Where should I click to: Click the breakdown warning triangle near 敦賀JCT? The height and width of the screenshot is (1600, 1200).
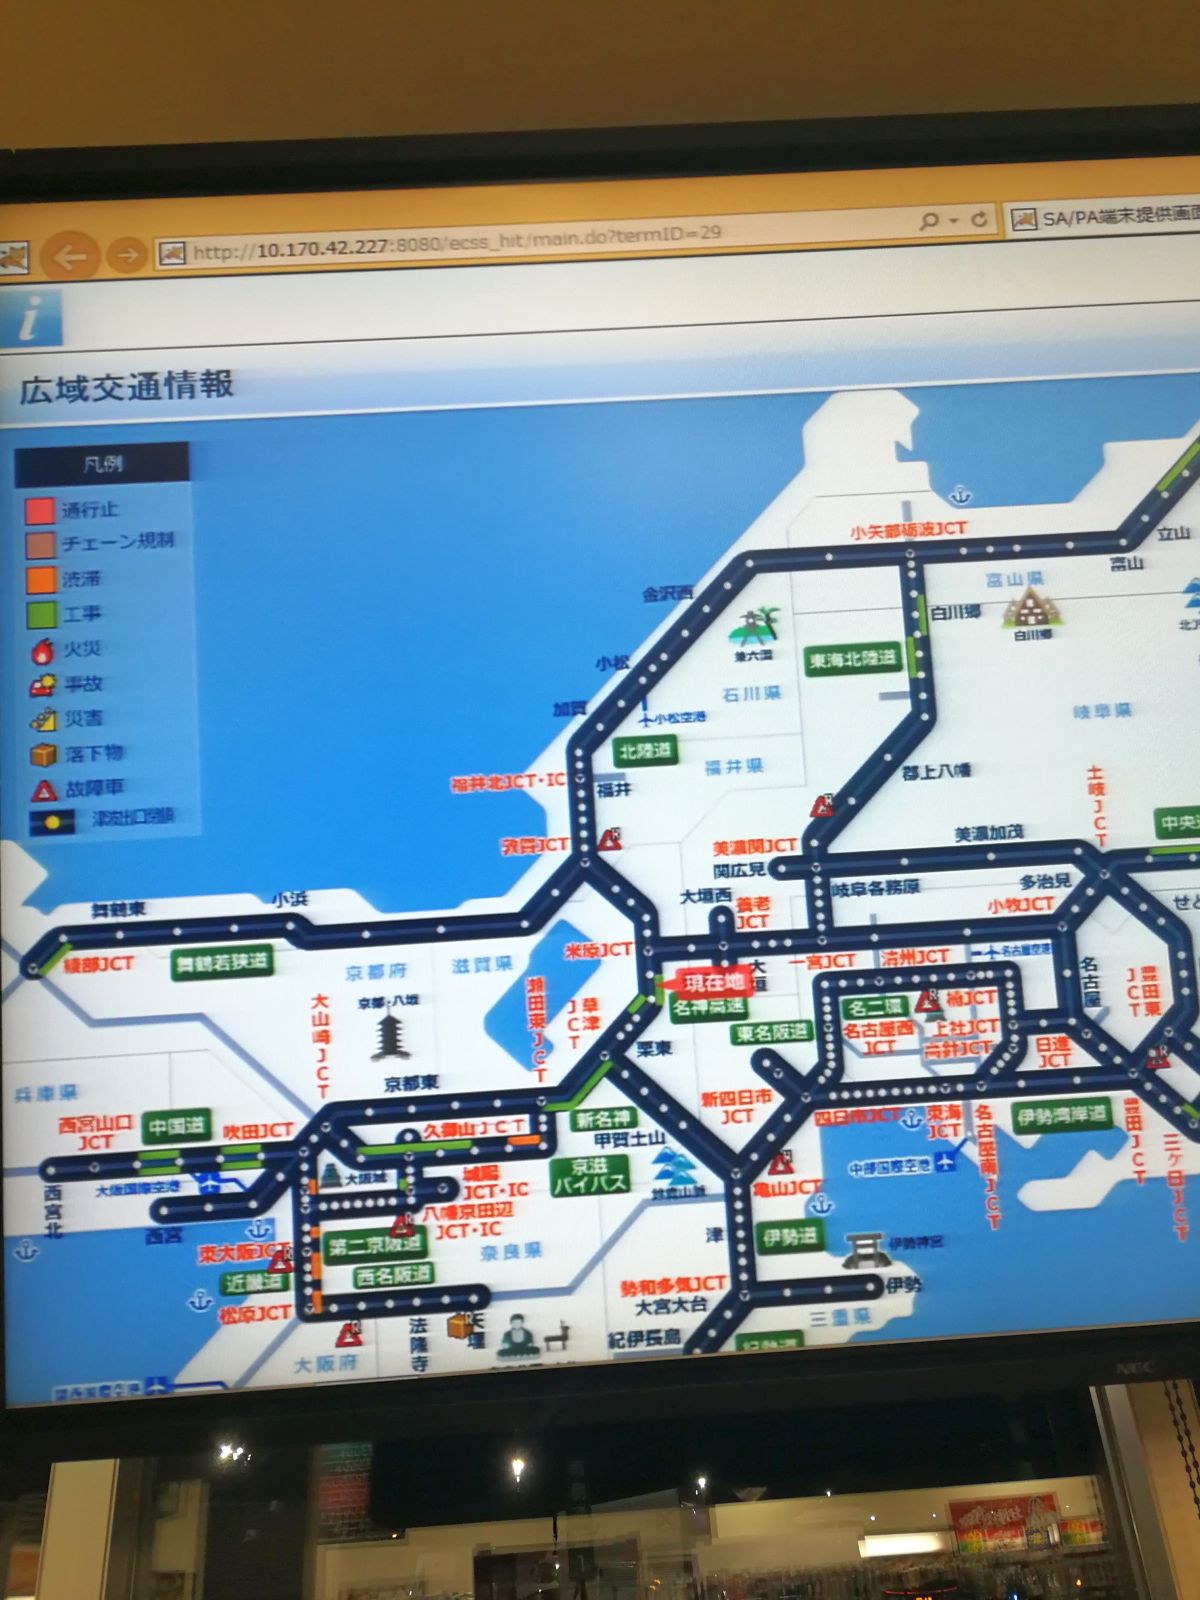608,839
